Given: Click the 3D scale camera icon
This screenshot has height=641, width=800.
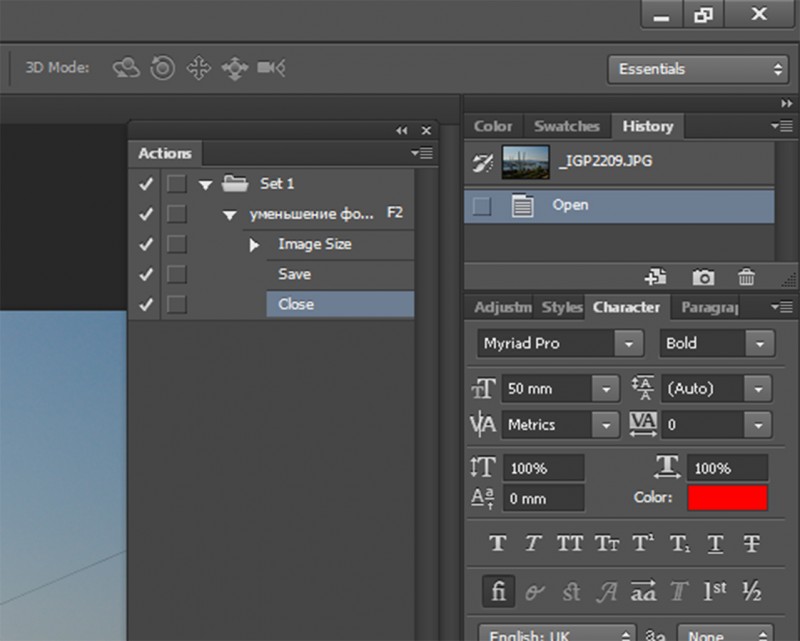Looking at the screenshot, I should pos(271,68).
